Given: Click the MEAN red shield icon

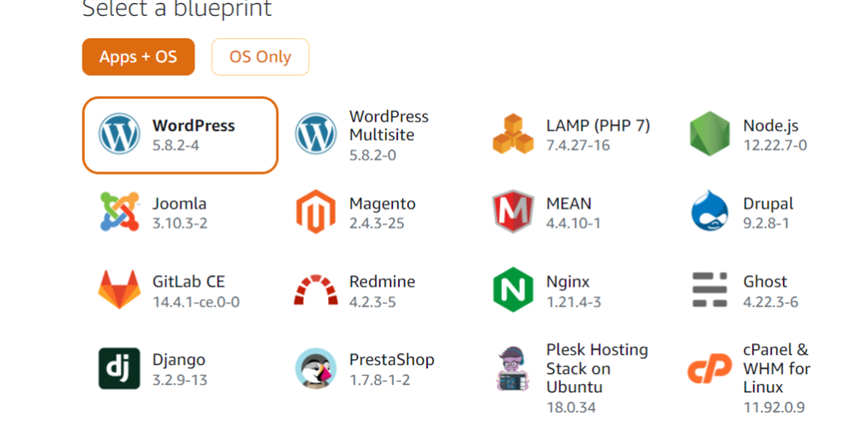Looking at the screenshot, I should coord(513,212).
